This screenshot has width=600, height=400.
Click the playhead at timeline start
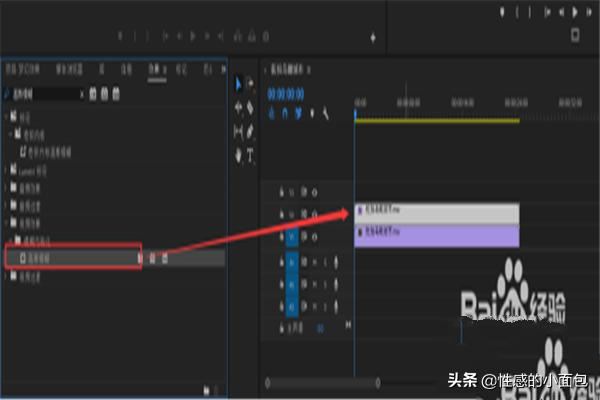coord(355,114)
